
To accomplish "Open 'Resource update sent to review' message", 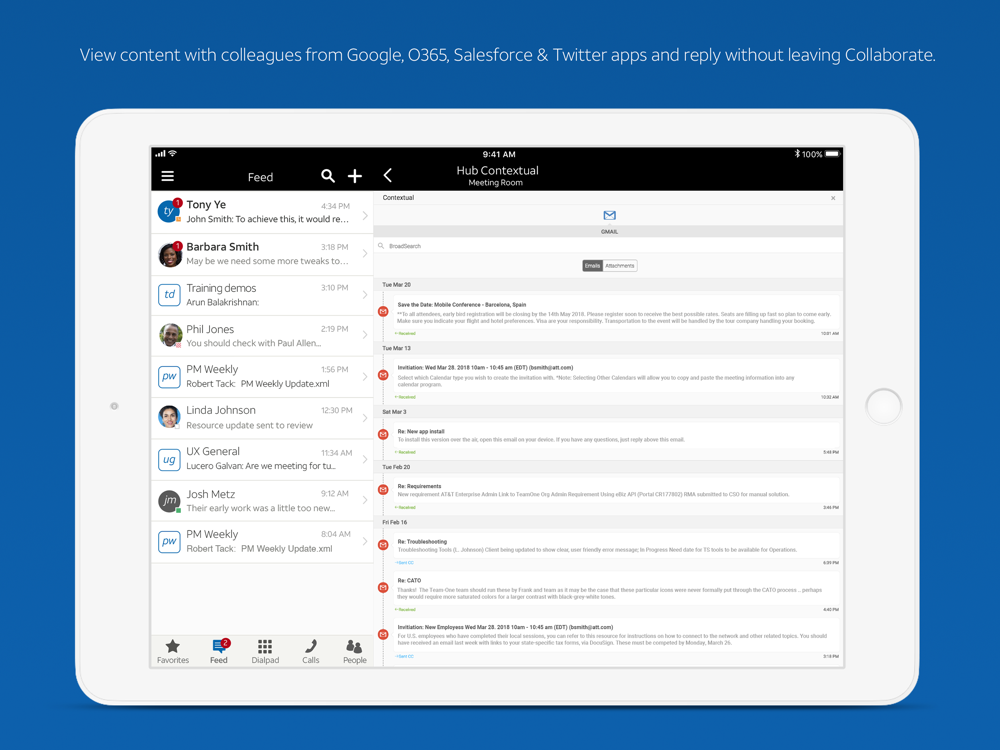I will tap(249, 425).
